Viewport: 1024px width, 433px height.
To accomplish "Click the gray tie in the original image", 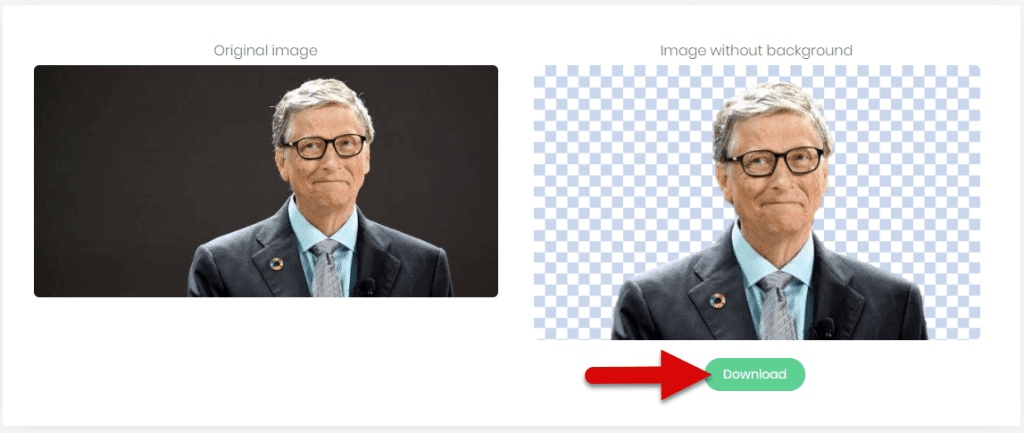I will click(327, 268).
